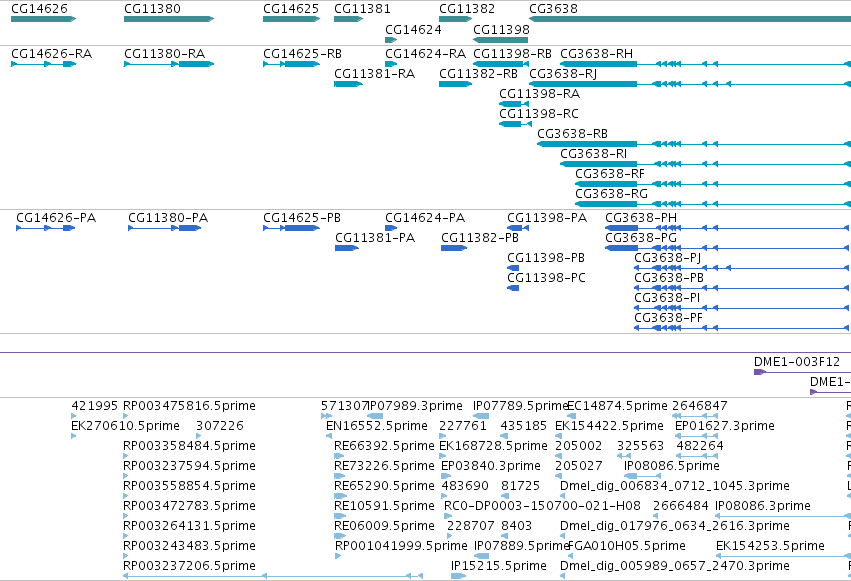Select EST RP003475816.5prime

125,416
